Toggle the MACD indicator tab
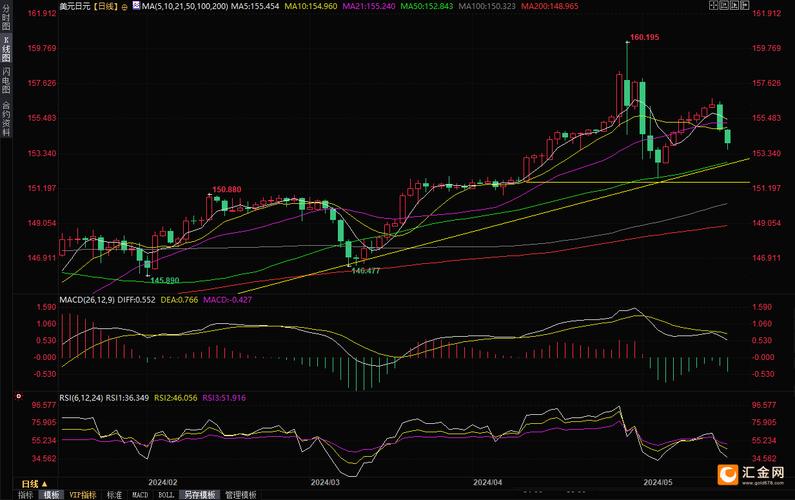The image size is (795, 500). [x=141, y=494]
